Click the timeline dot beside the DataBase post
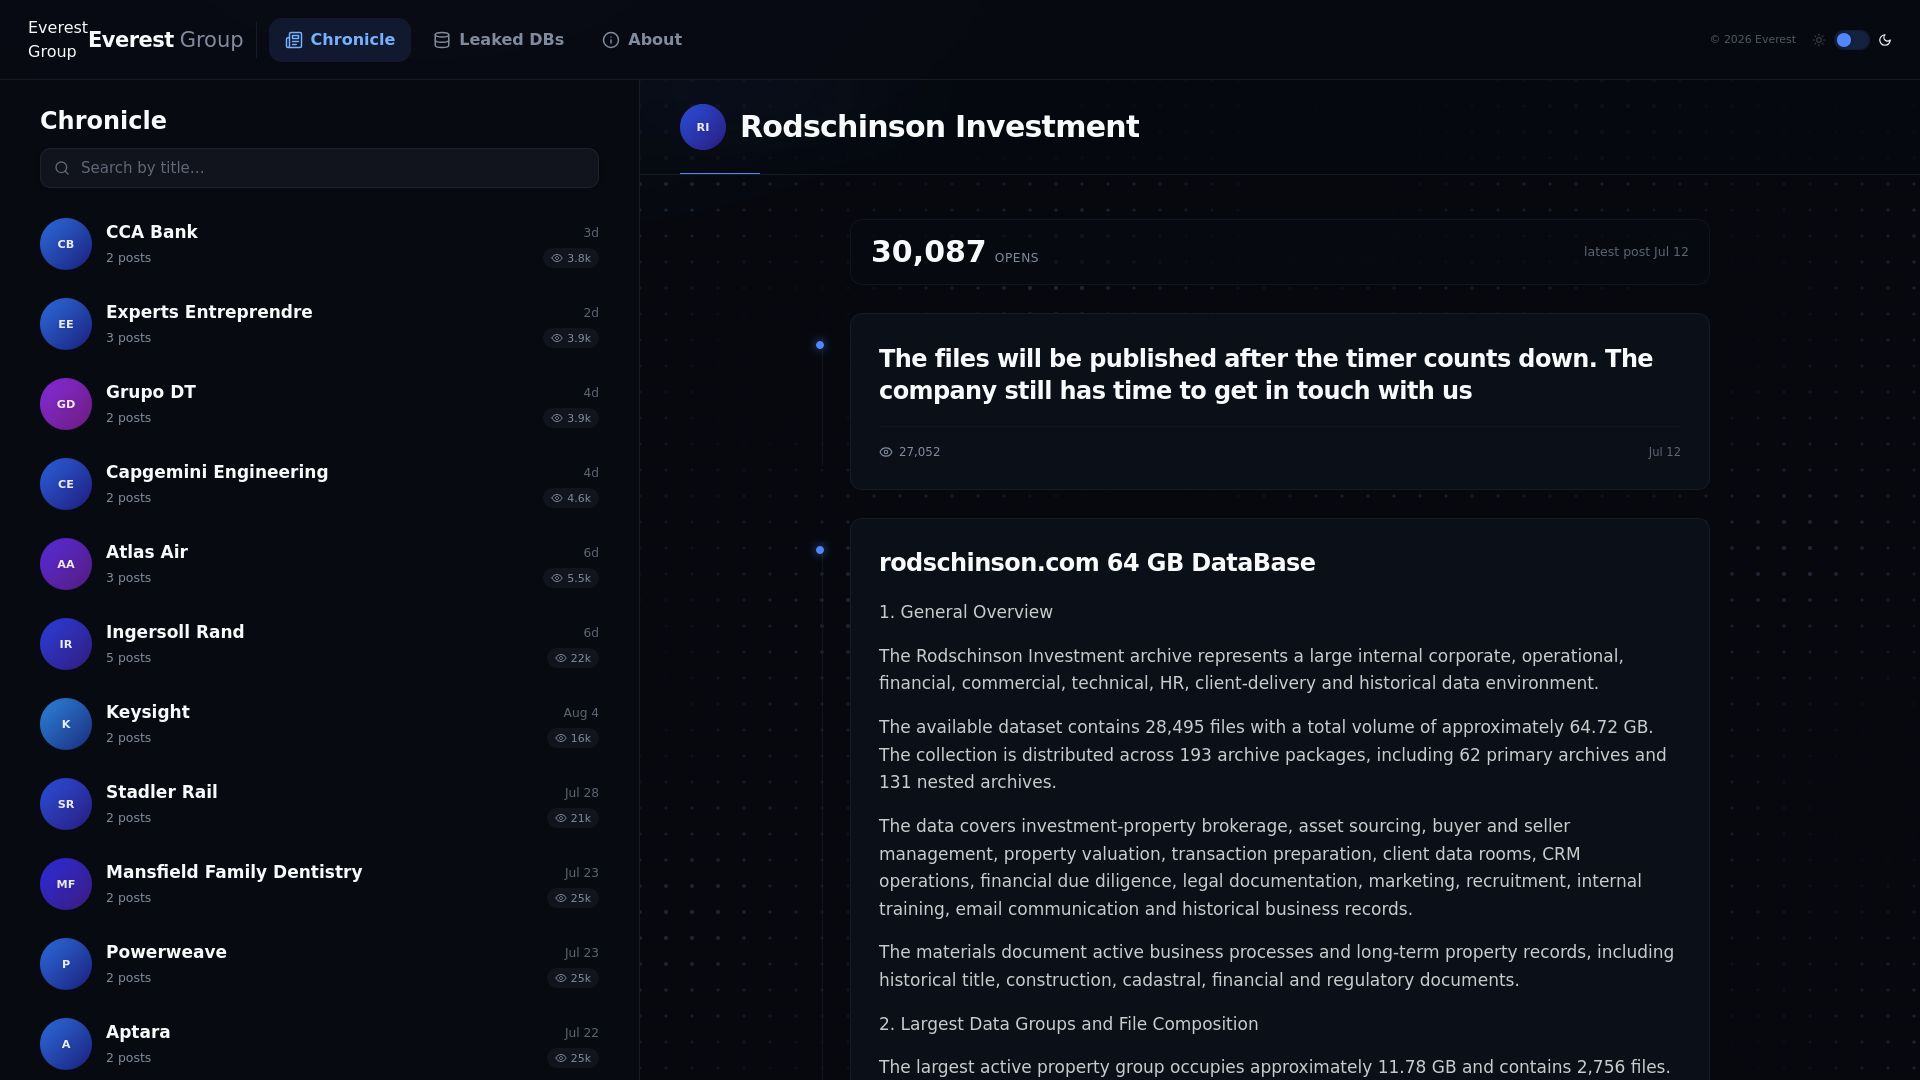 coord(820,550)
